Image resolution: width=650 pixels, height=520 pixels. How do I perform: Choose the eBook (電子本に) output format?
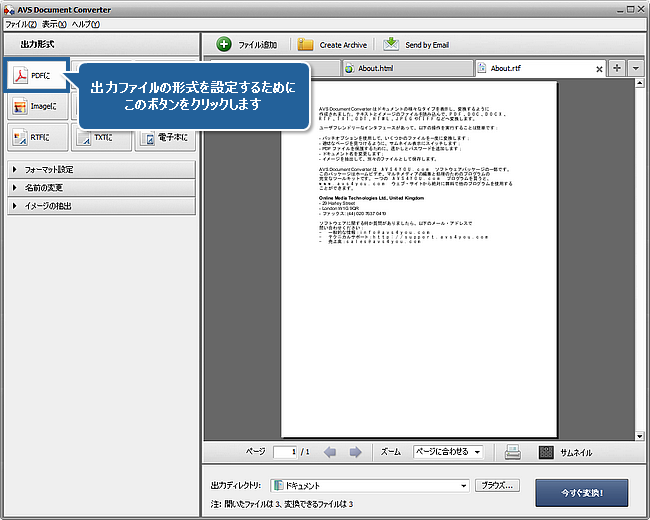click(165, 137)
